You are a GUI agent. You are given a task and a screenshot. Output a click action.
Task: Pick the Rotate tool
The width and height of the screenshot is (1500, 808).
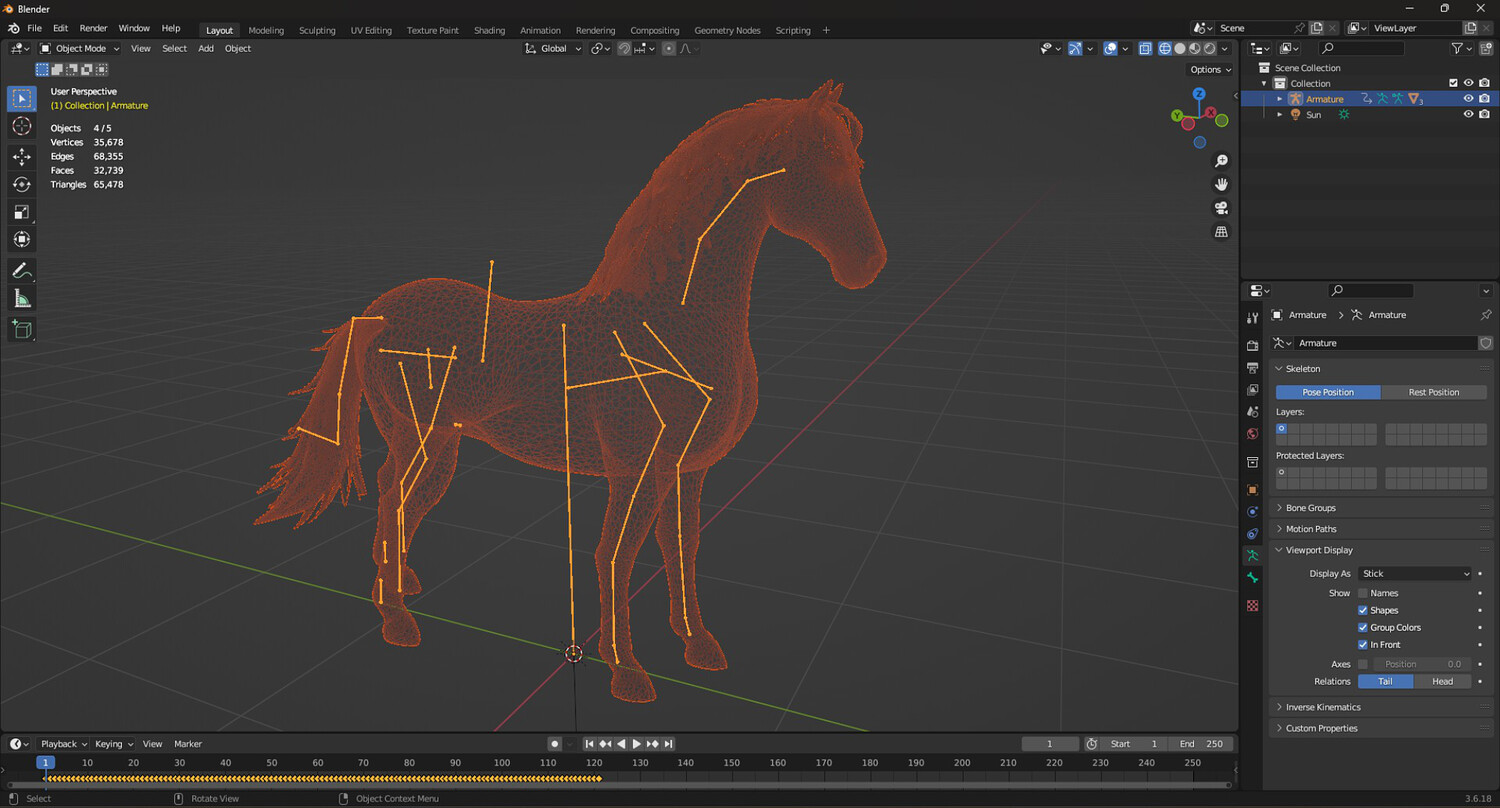22,184
